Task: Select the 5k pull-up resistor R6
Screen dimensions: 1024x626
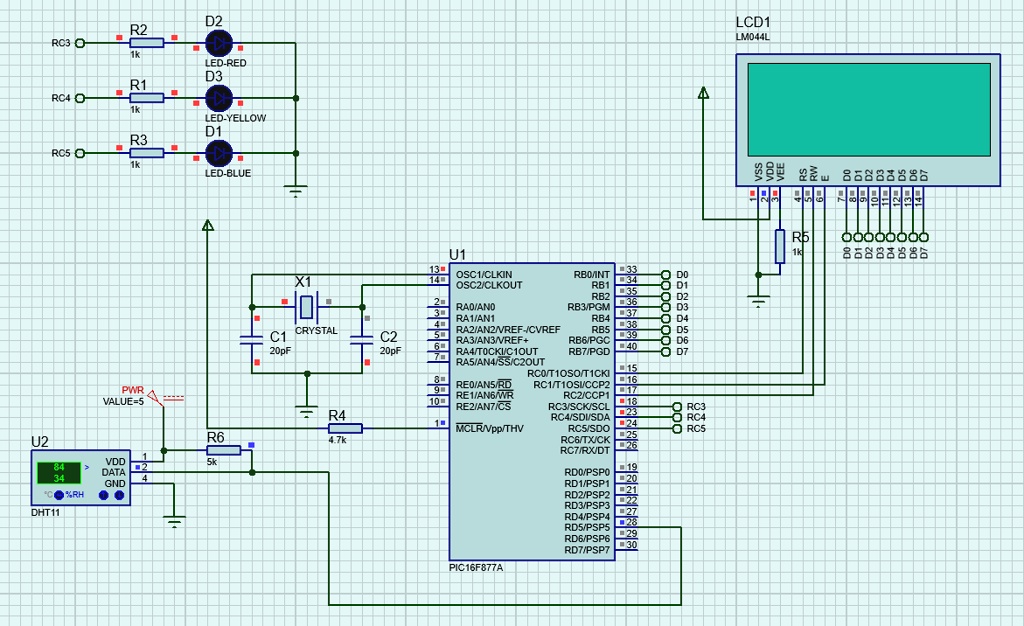Action: click(223, 450)
